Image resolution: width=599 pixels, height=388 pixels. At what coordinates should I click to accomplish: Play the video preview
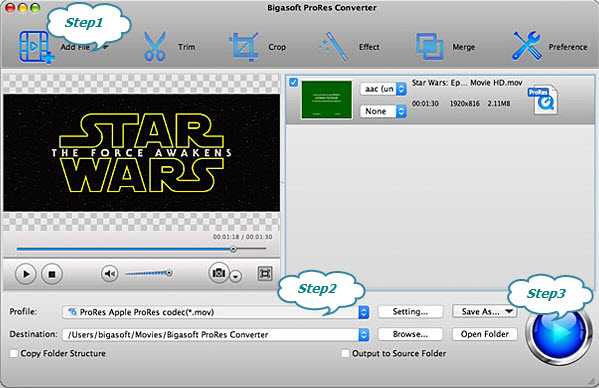26,274
